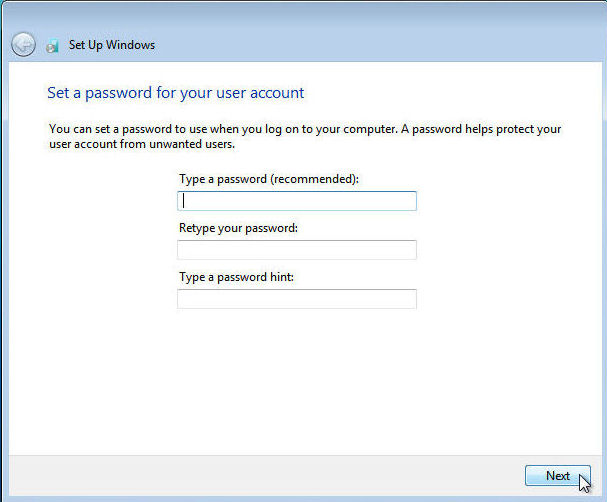Click the text cursor inside the password field

pyautogui.click(x=184, y=201)
